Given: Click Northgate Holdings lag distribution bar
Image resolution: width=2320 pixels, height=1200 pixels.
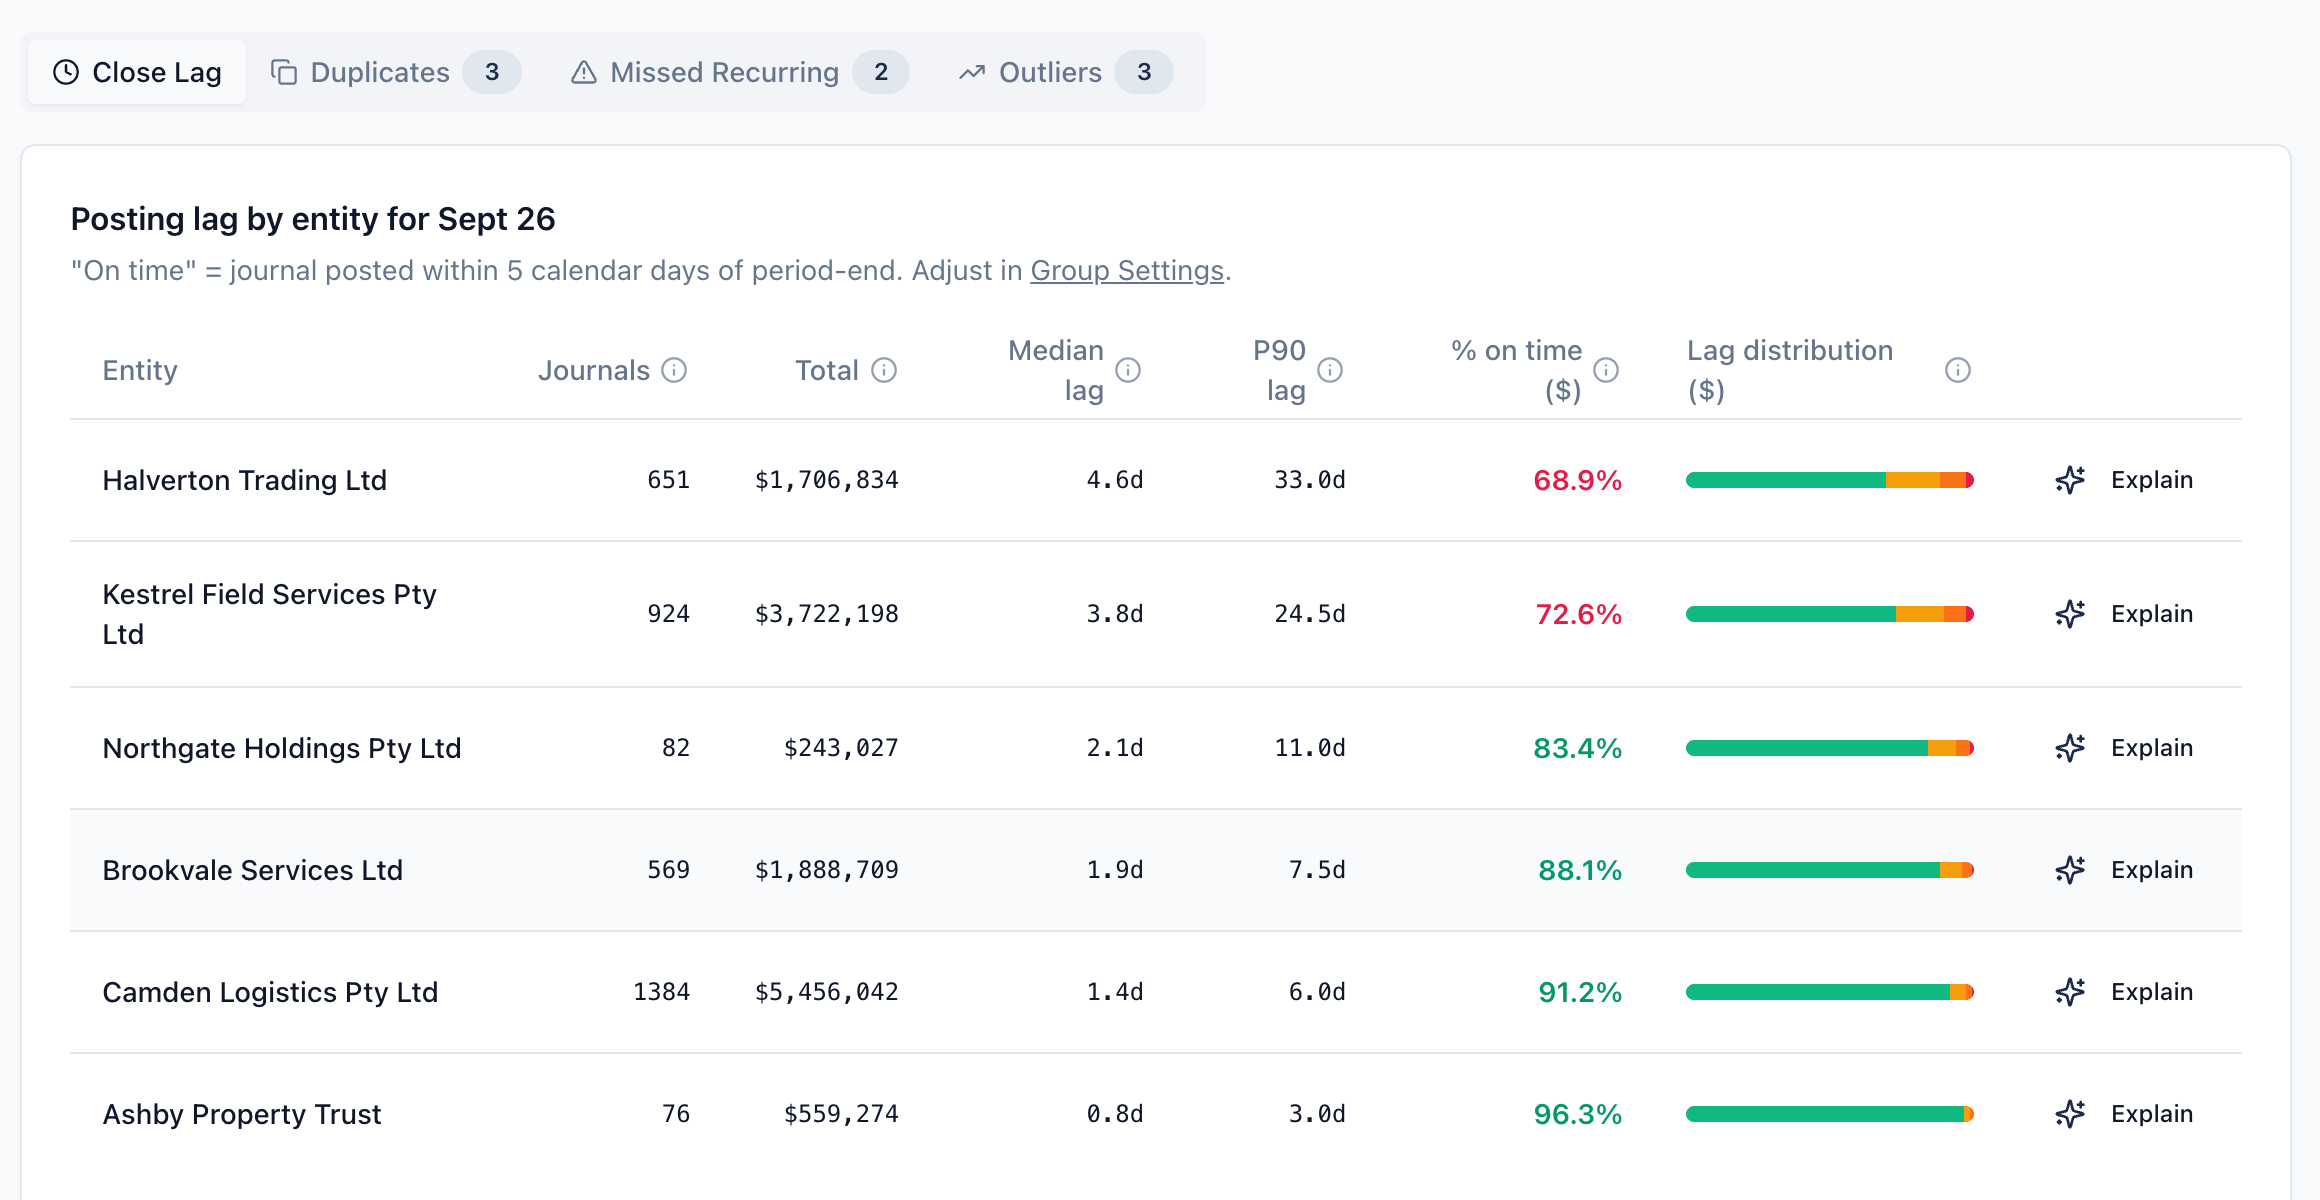Looking at the screenshot, I should 1830,748.
